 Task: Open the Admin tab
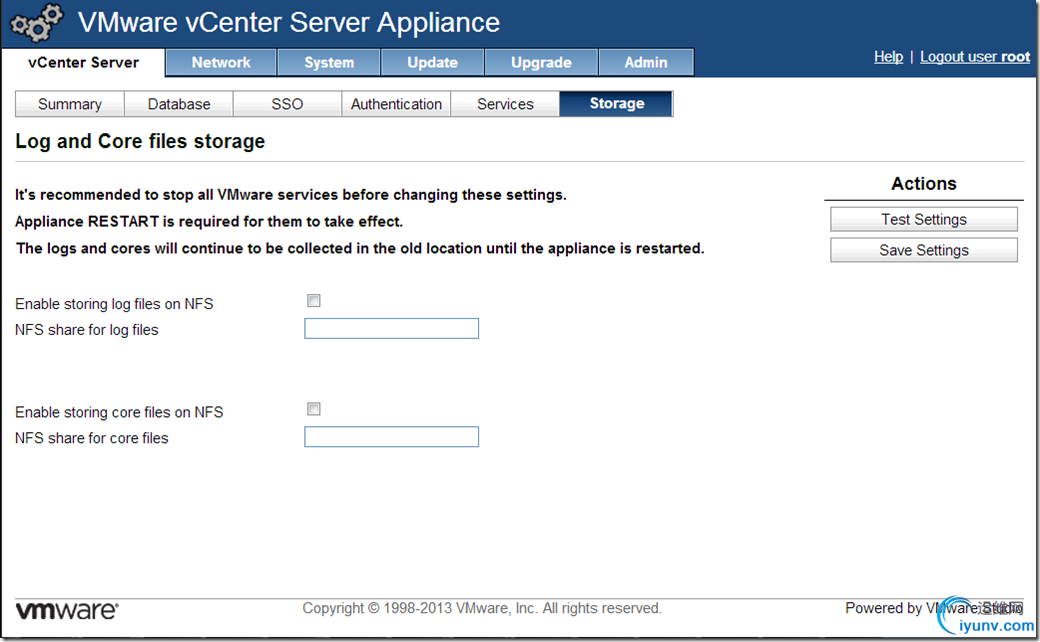point(646,62)
